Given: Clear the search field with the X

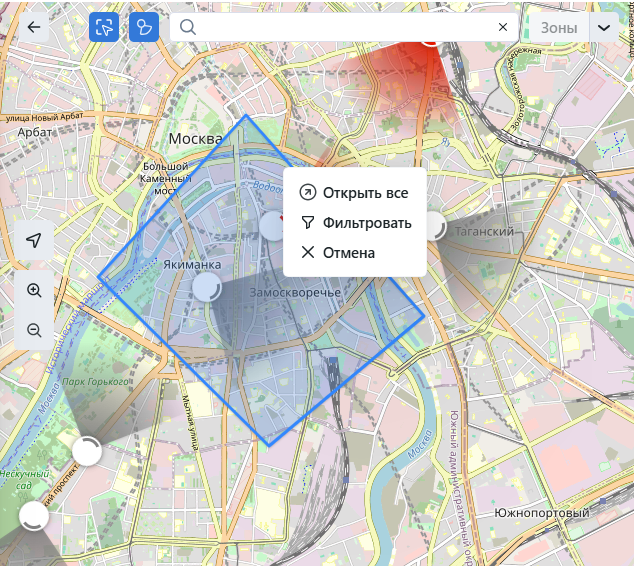Looking at the screenshot, I should click(x=503, y=27).
